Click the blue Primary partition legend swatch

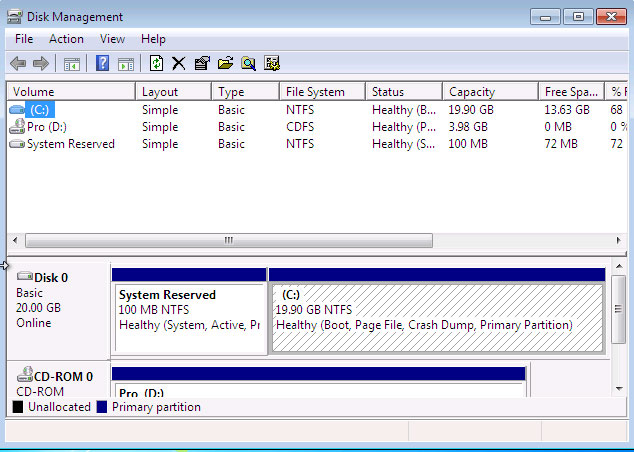tap(102, 408)
